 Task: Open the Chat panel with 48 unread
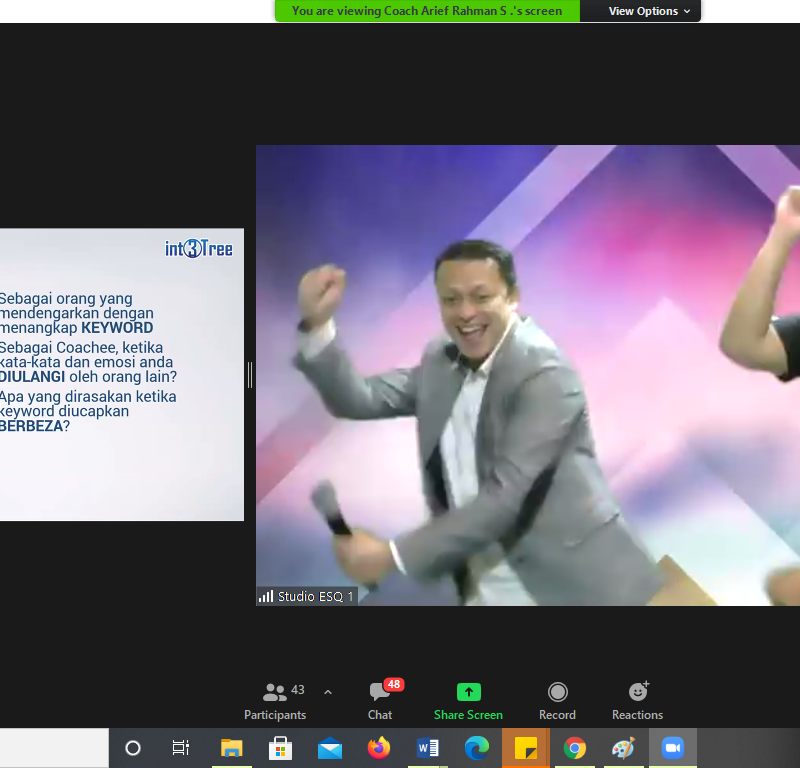tap(380, 700)
